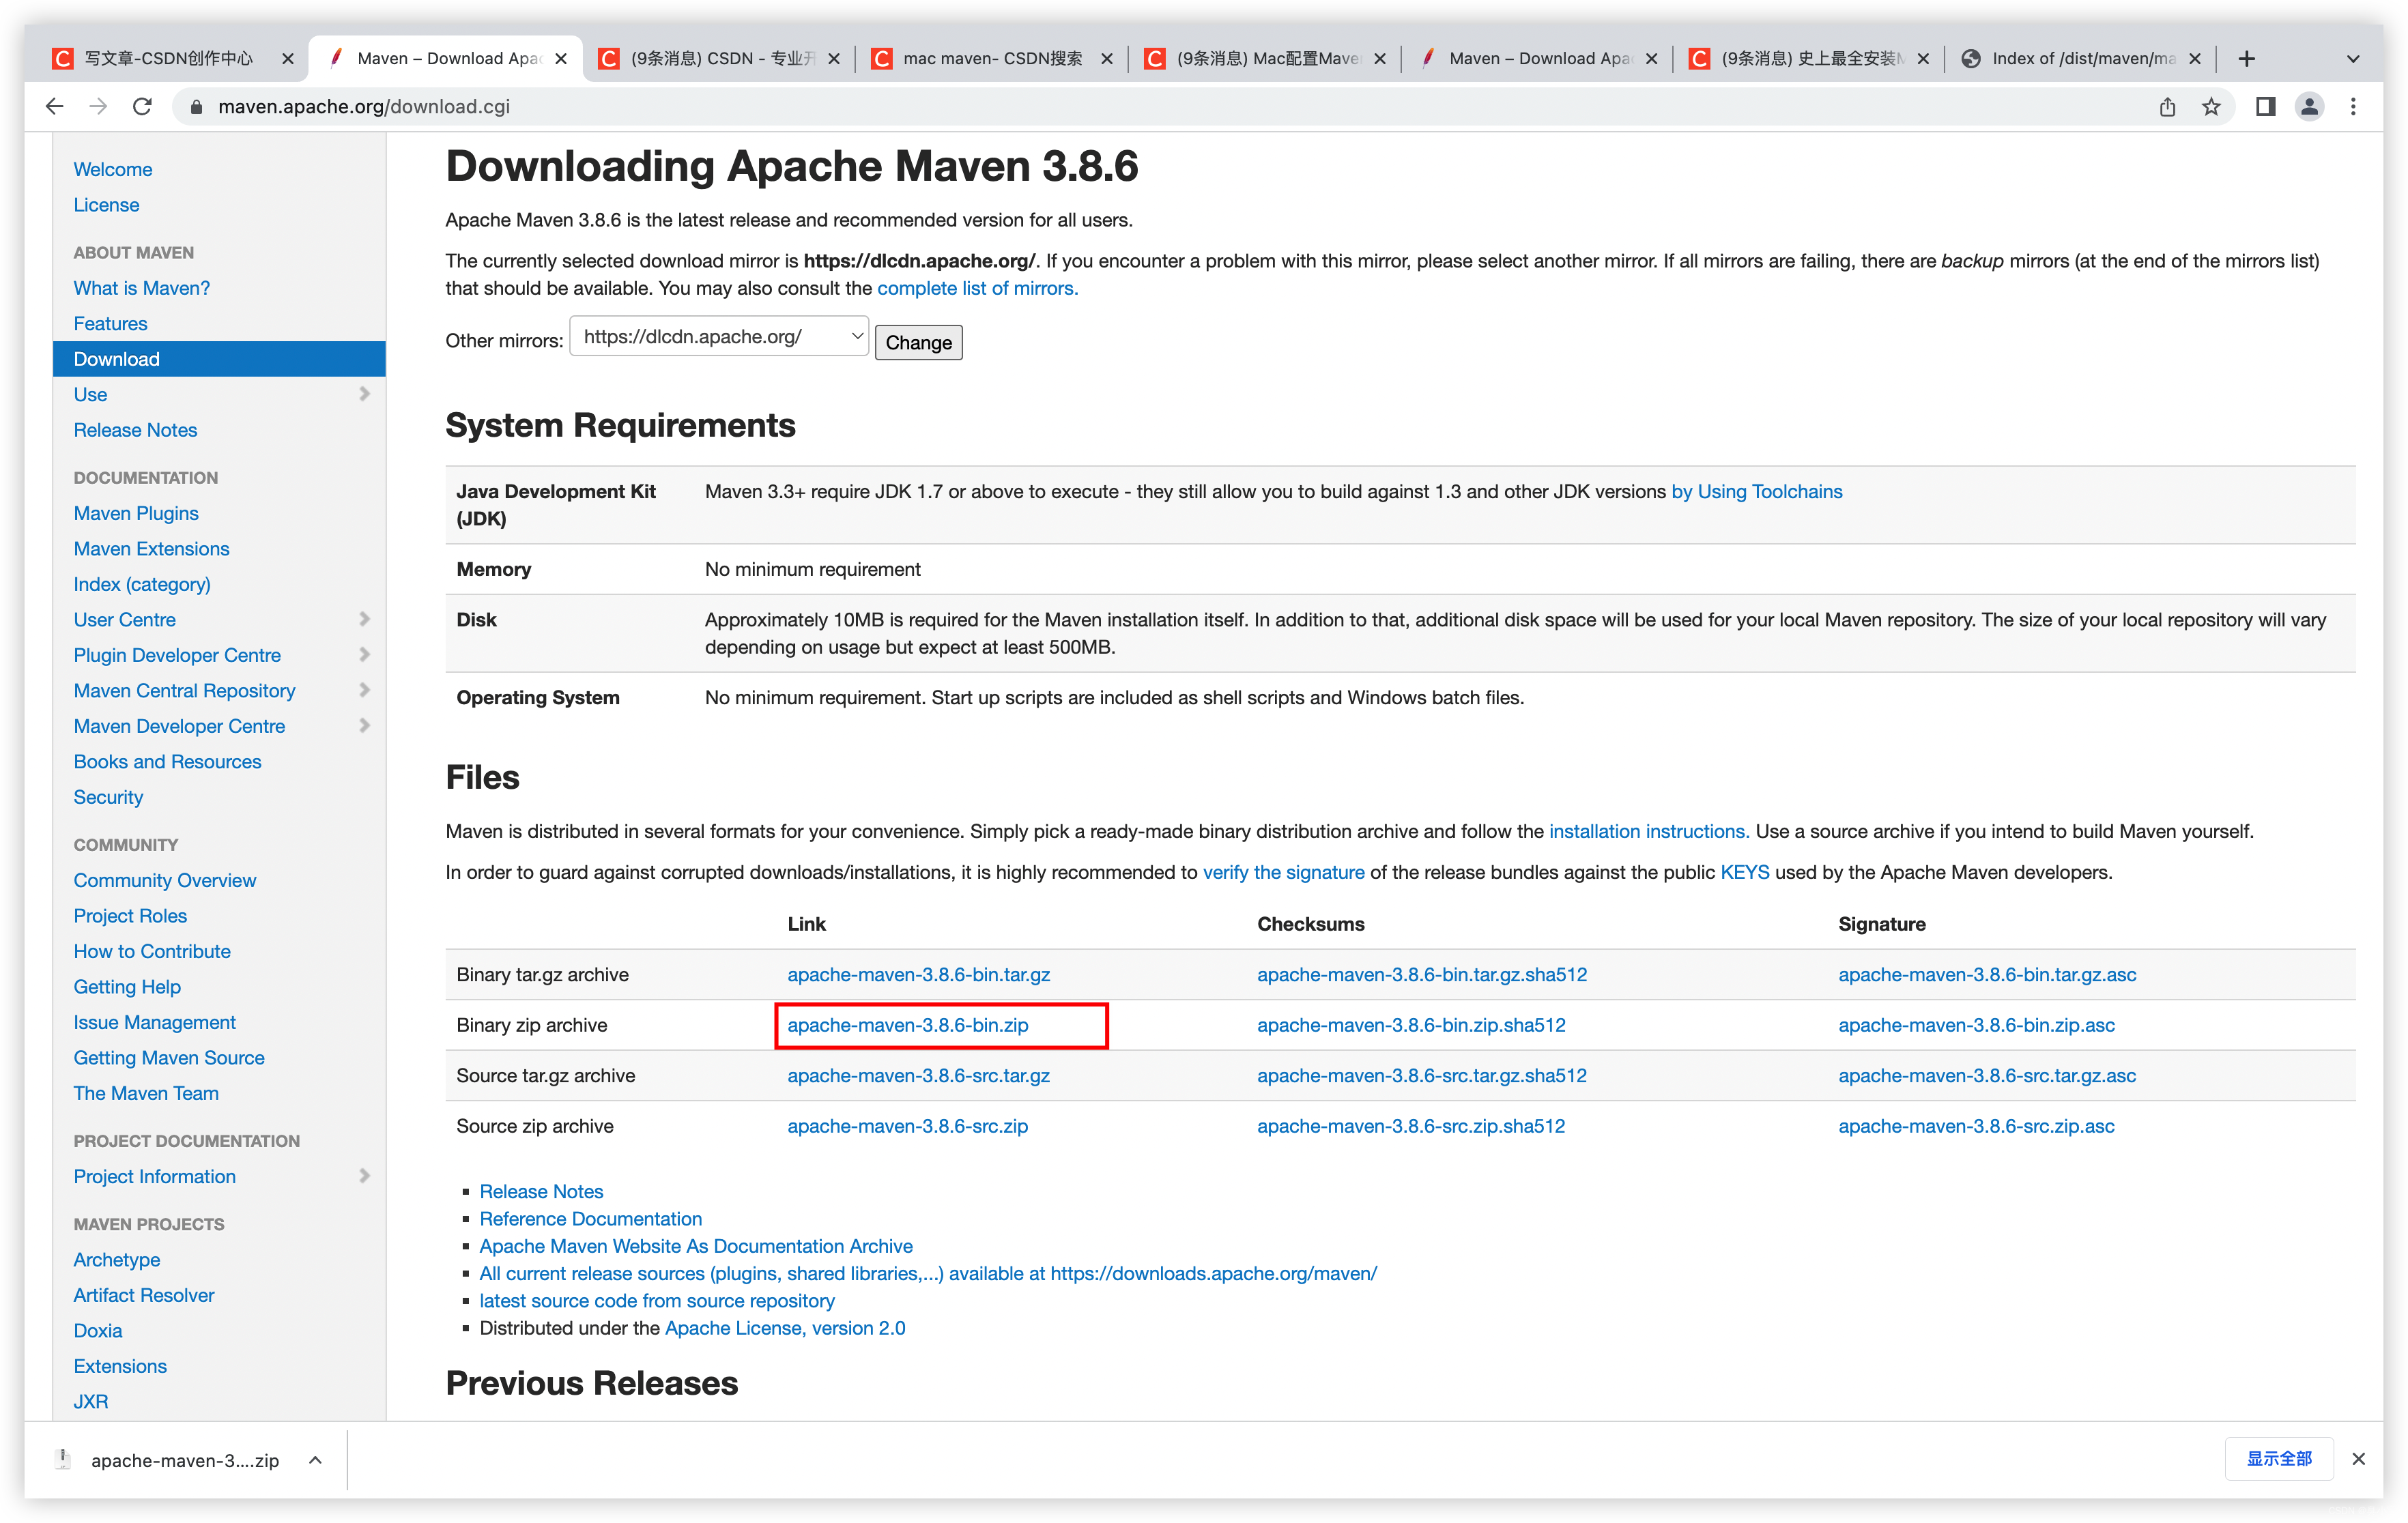The width and height of the screenshot is (2408, 1523).
Task: Download apache-maven-3.8.6-bin.tar.gz
Action: [918, 974]
